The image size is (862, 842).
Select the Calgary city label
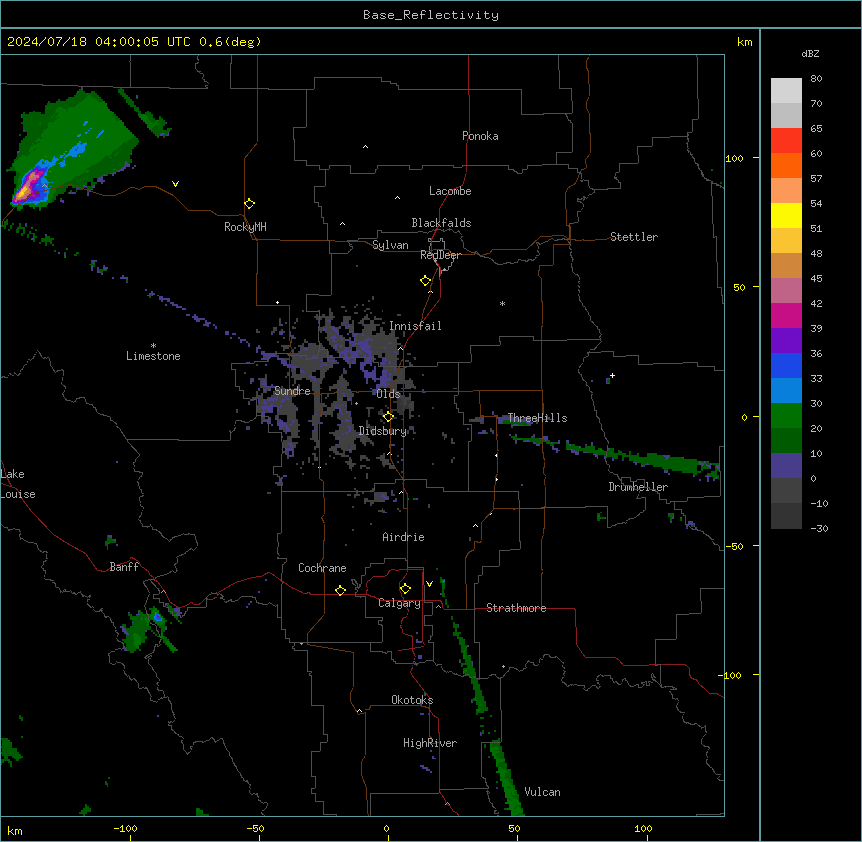point(399,603)
